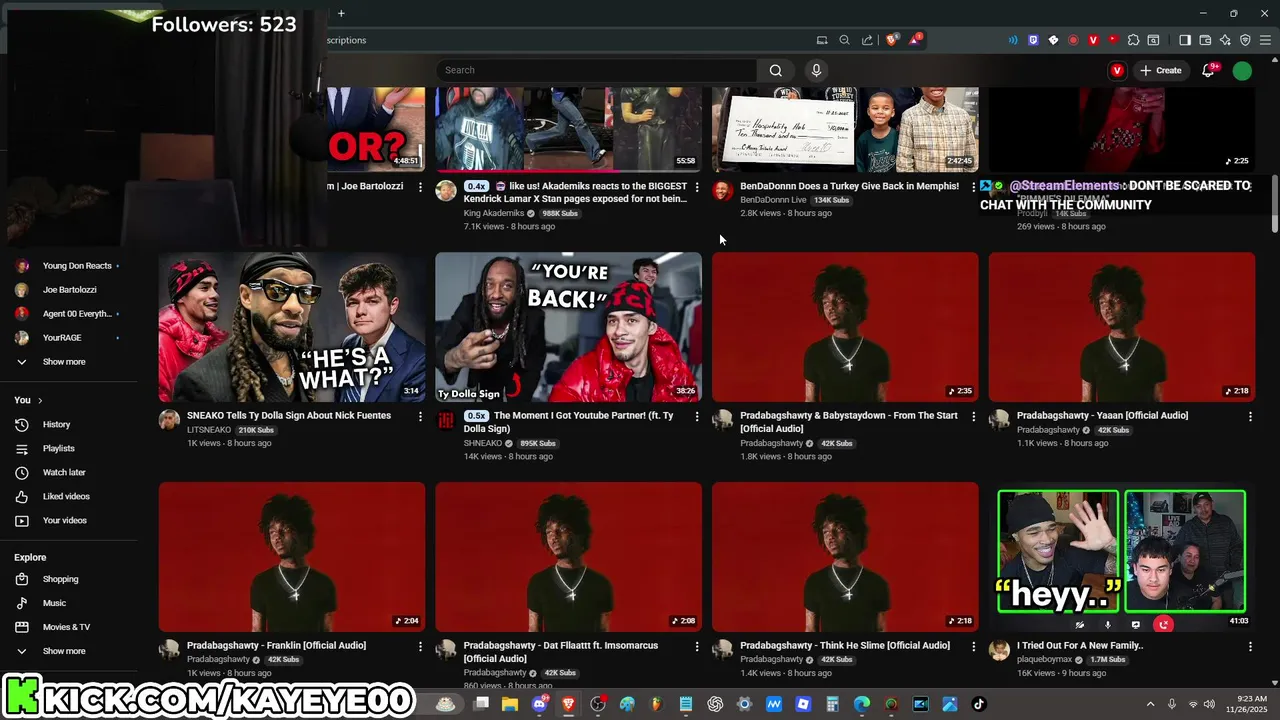Open Think He Slime Official Audio title
This screenshot has height=720, width=1280.
(845, 646)
